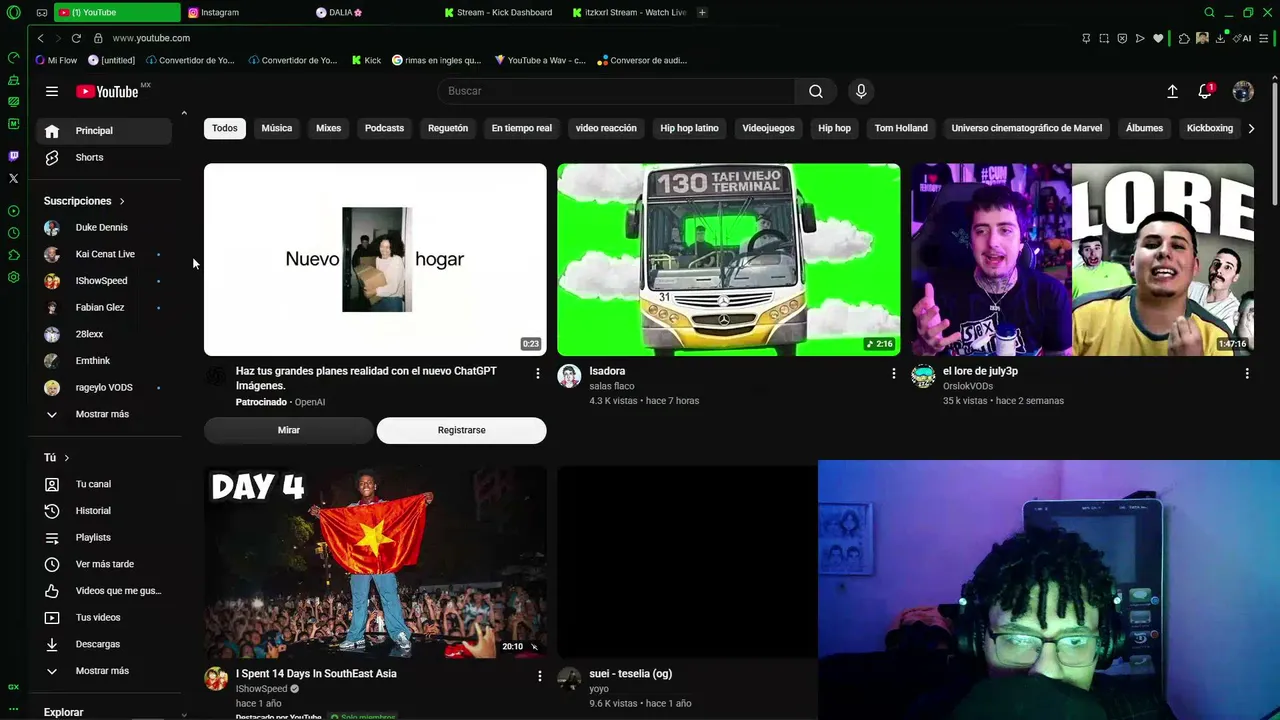Submit the search with the magnifier button
The width and height of the screenshot is (1280, 720).
point(816,91)
